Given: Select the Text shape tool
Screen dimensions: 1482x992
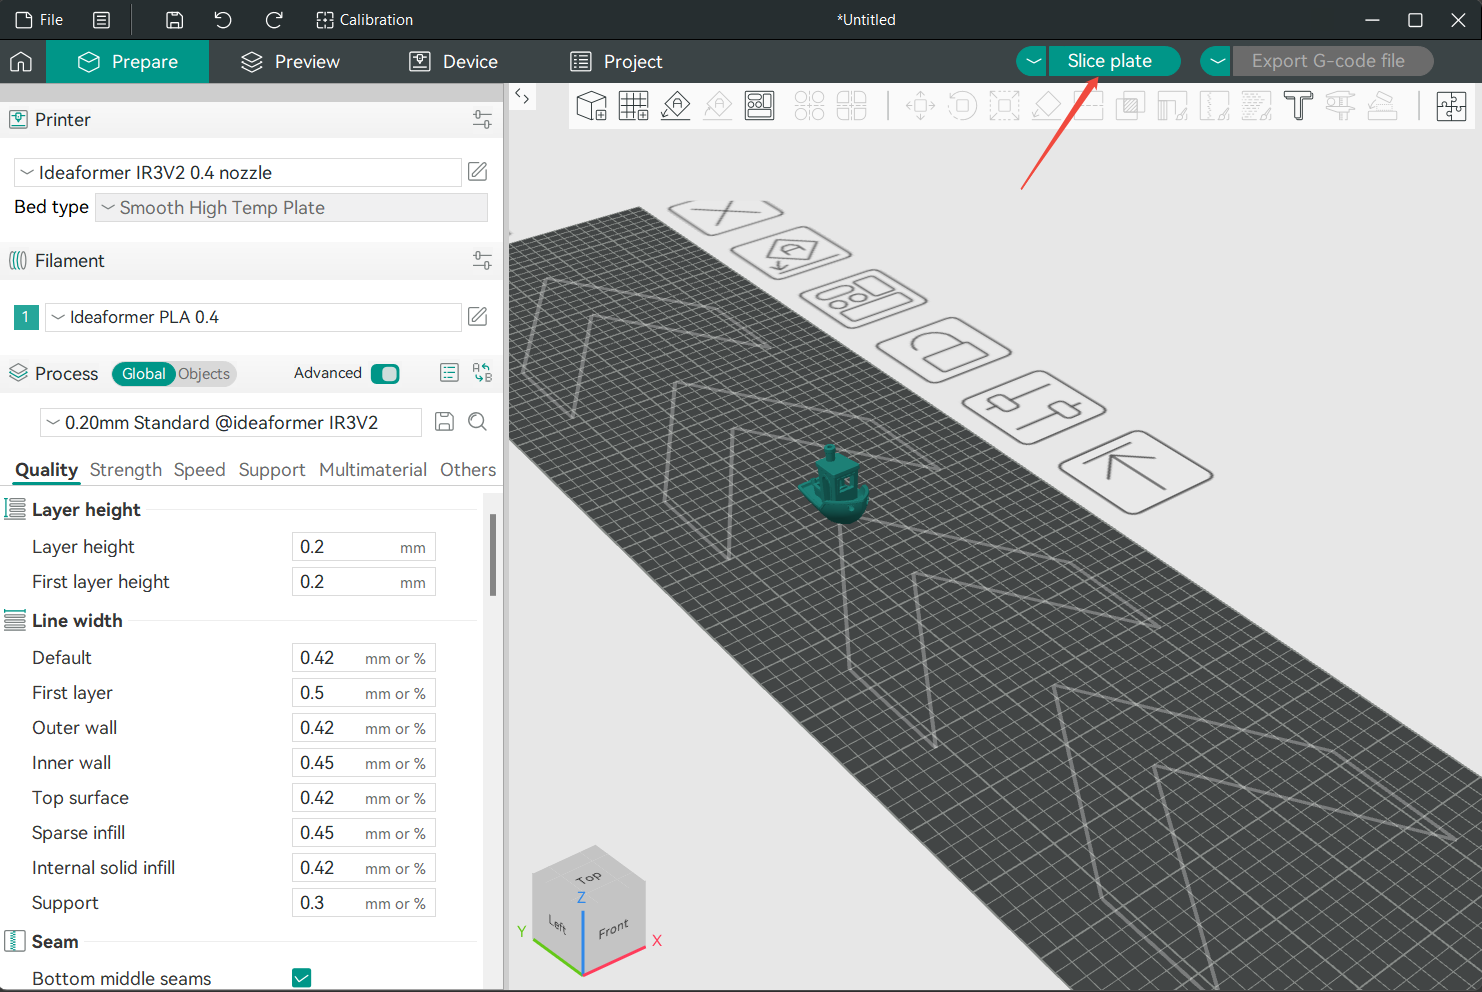Looking at the screenshot, I should pos(1298,105).
